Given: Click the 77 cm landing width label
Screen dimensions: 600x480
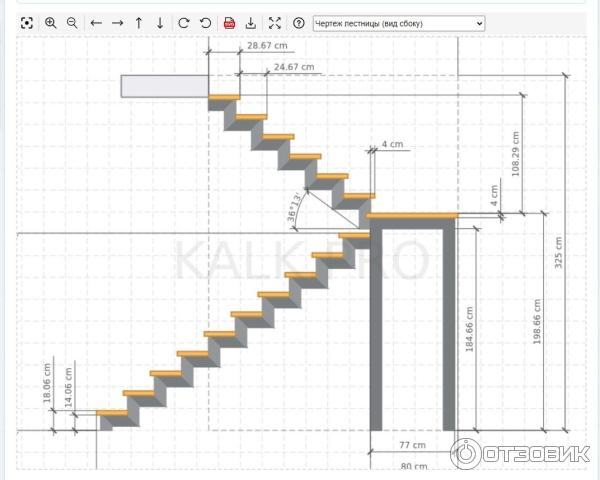Looking at the screenshot, I should (x=412, y=444).
